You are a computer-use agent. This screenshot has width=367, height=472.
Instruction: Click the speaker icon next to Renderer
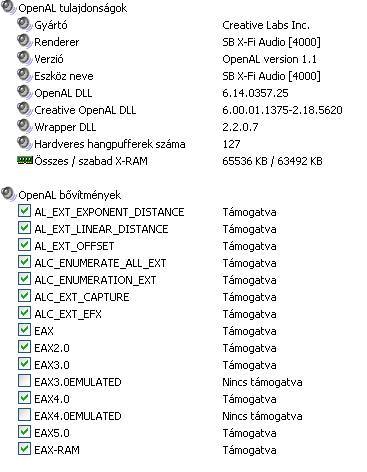[x=24, y=41]
